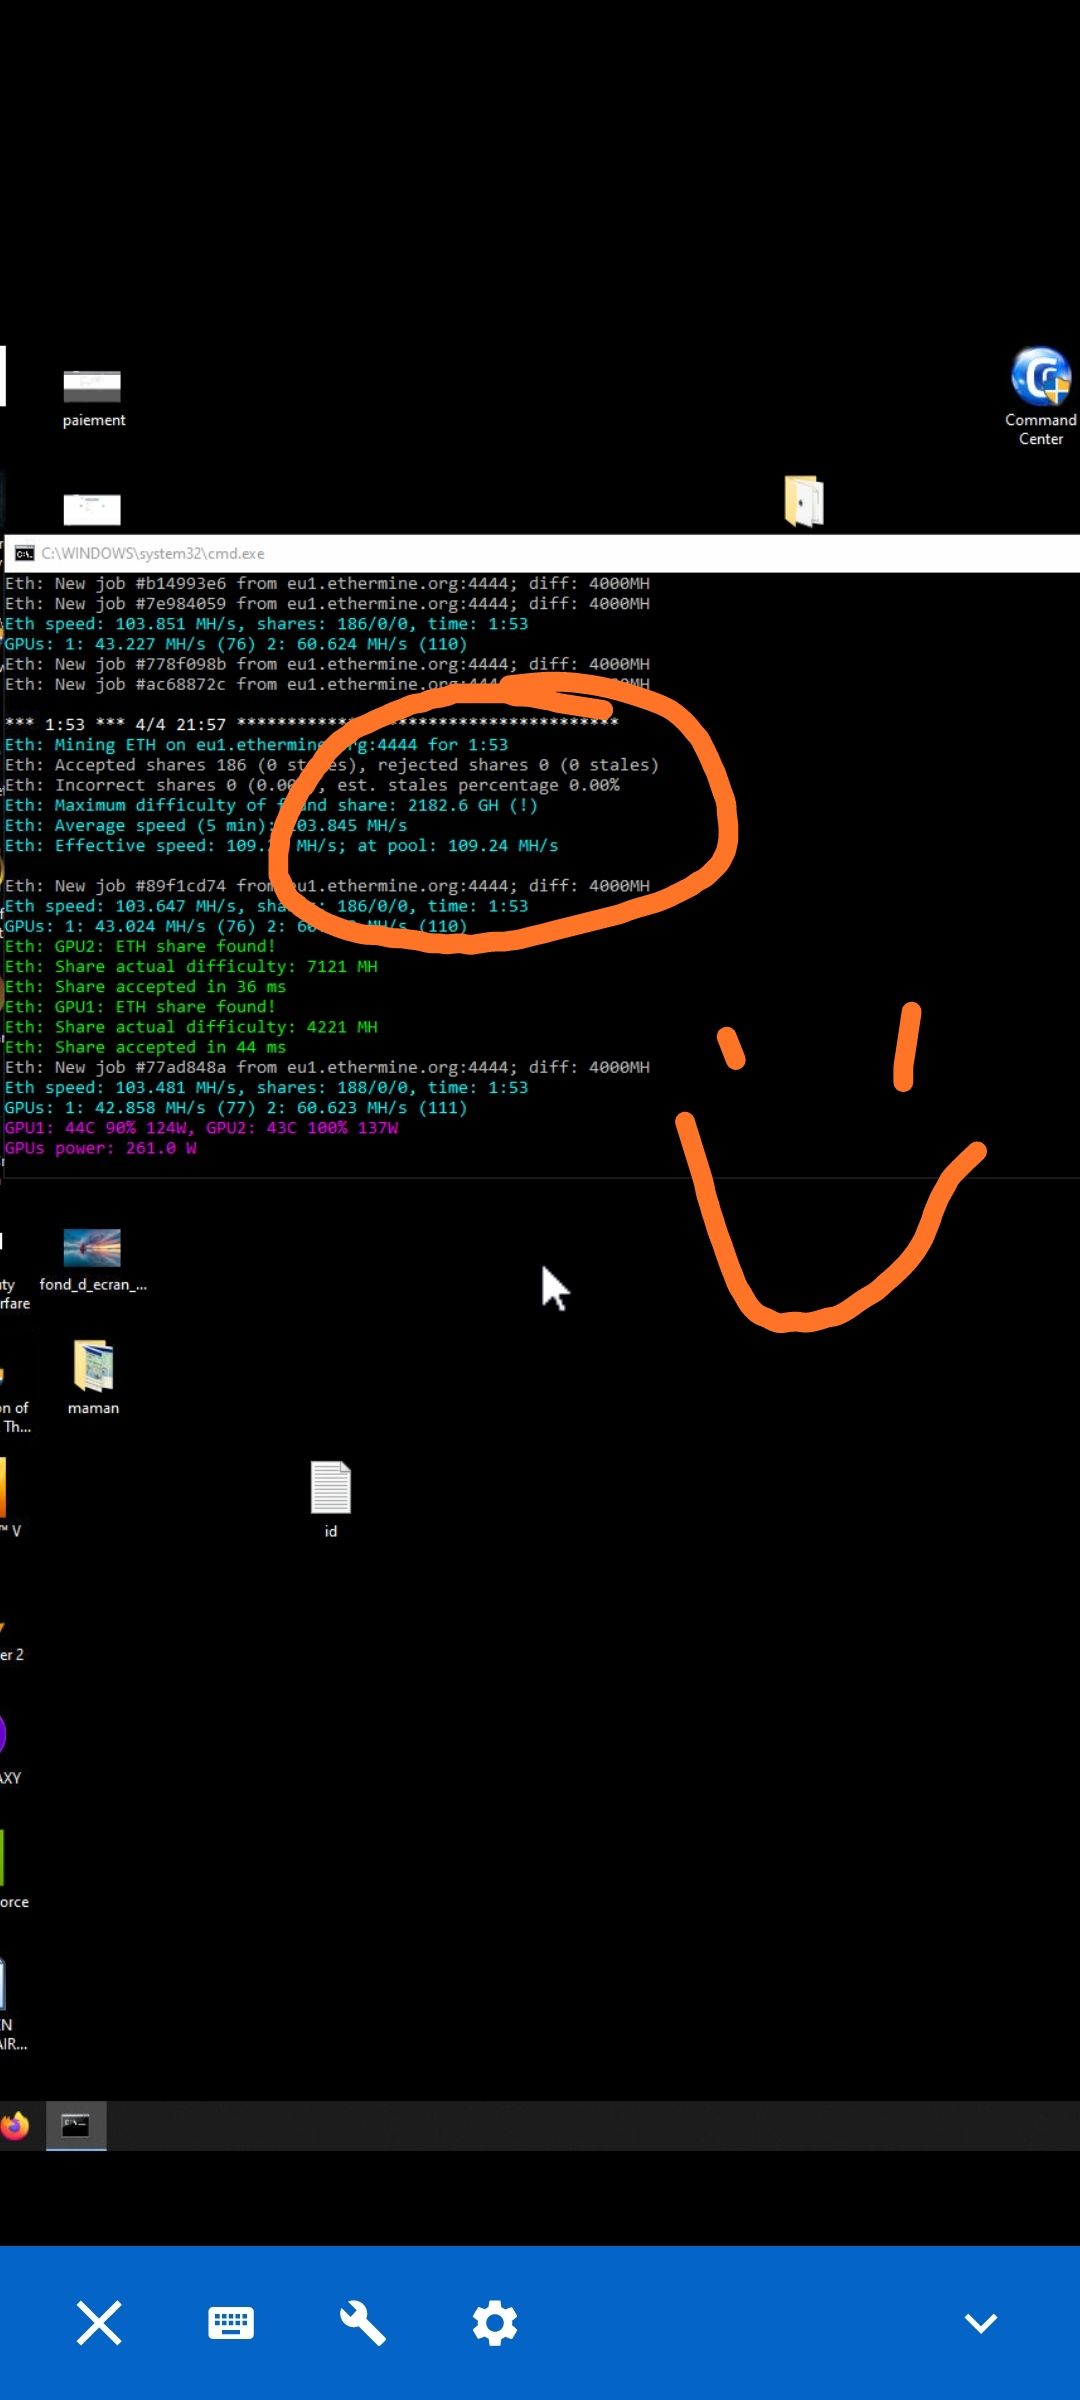This screenshot has width=1080, height=2400.
Task: Open the fond_d_ecran image file
Action: tap(92, 1259)
